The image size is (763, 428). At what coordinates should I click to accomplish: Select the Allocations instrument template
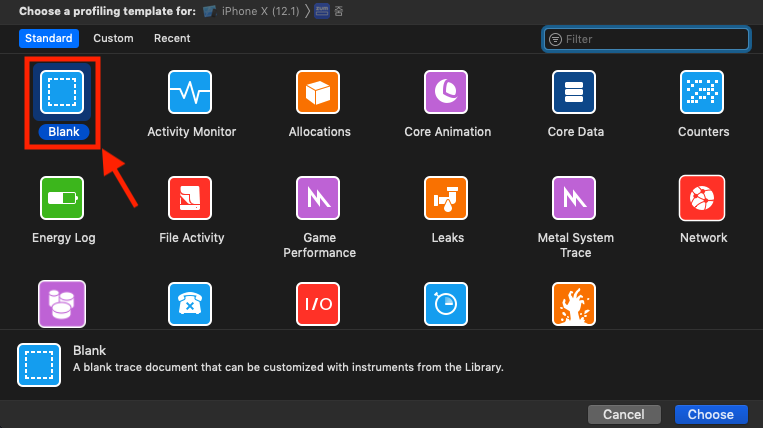[x=319, y=93]
